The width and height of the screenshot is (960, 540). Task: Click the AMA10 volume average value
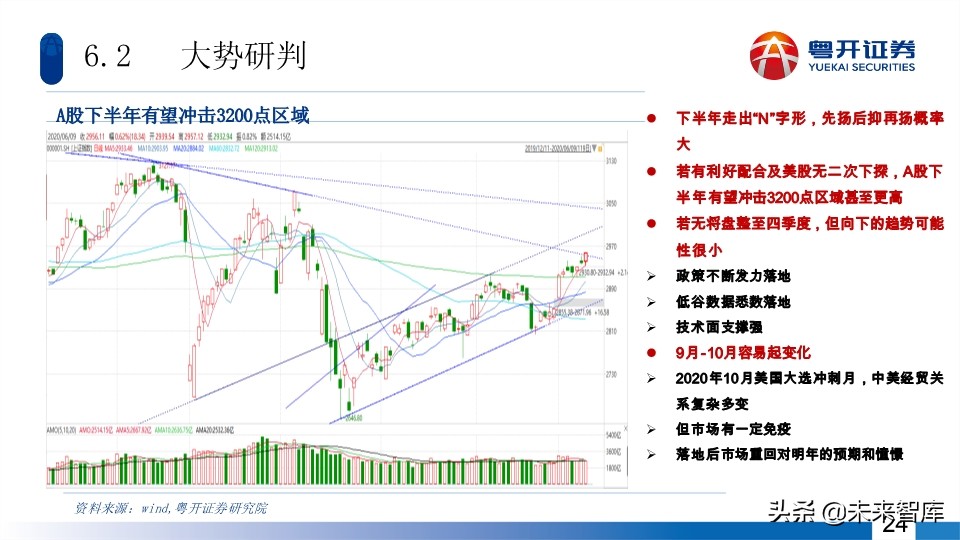173,430
